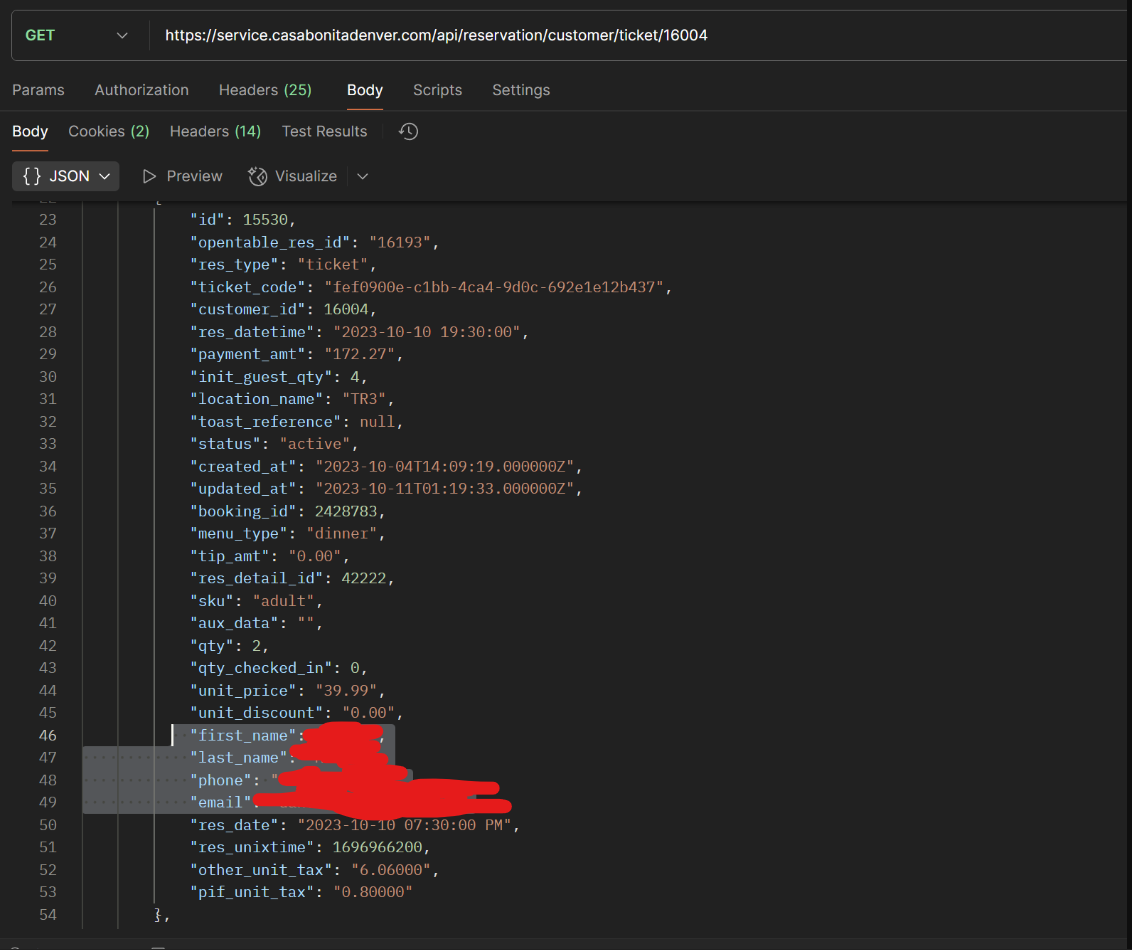The image size is (1132, 950).
Task: Click the res_type value "ticket"
Action: pyautogui.click(x=333, y=264)
